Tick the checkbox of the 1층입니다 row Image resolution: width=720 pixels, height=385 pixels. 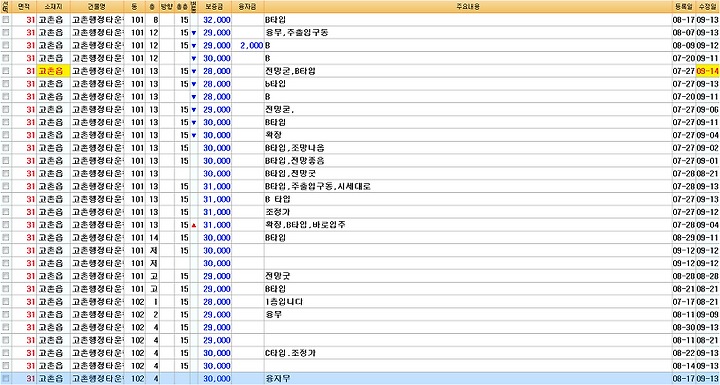6,302
